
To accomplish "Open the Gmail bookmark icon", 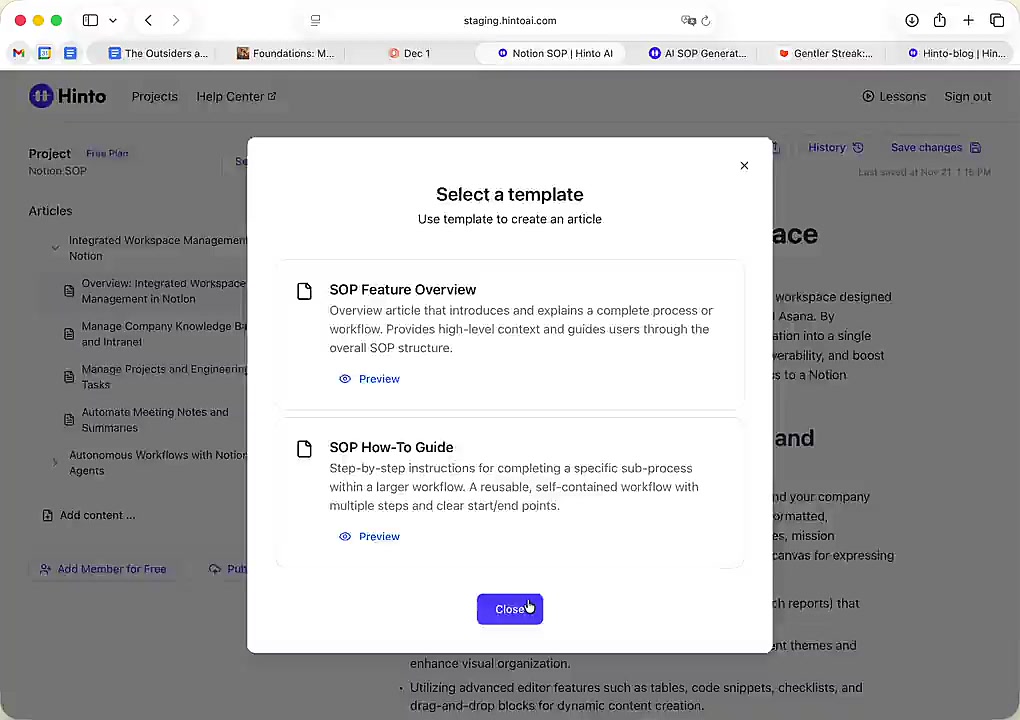I will [19, 53].
